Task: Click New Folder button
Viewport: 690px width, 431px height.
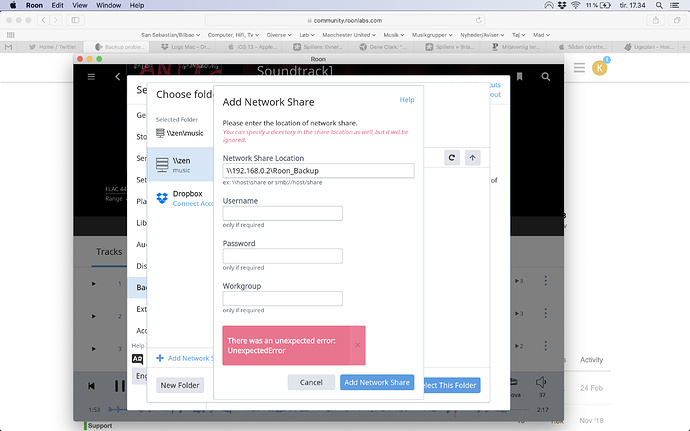Action: (x=180, y=385)
